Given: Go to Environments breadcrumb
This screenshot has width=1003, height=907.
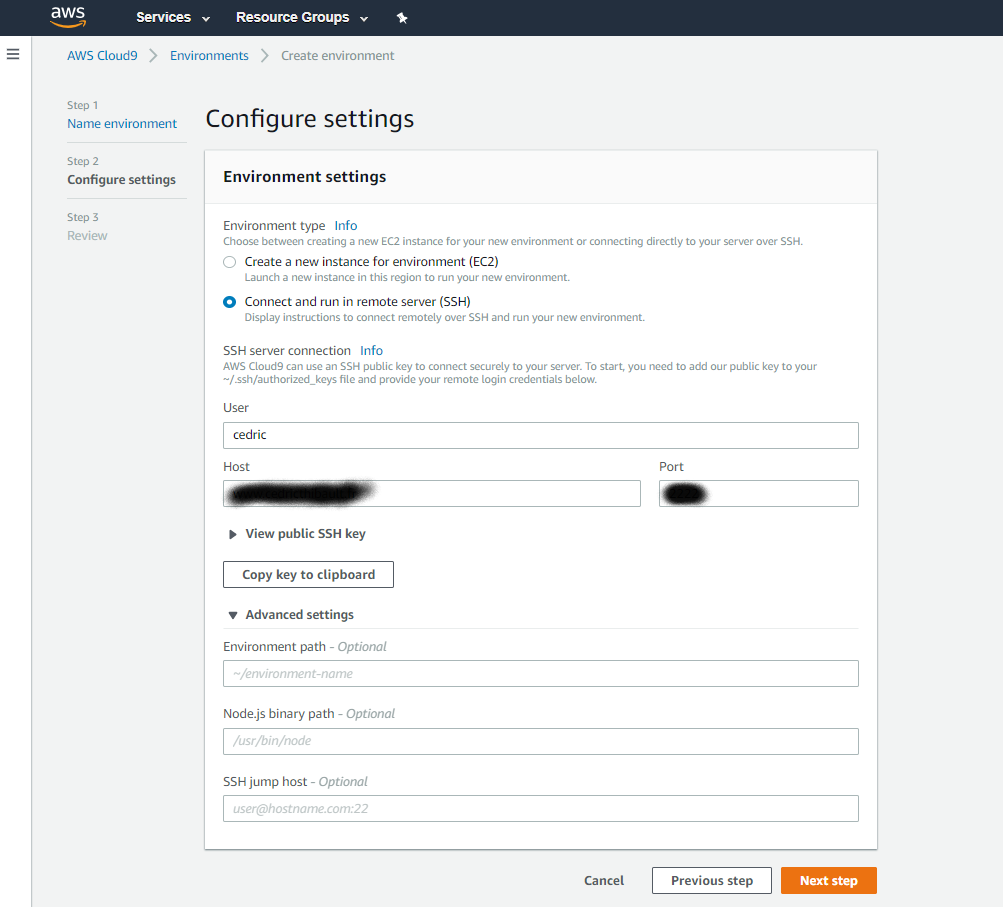Looking at the screenshot, I should point(209,56).
